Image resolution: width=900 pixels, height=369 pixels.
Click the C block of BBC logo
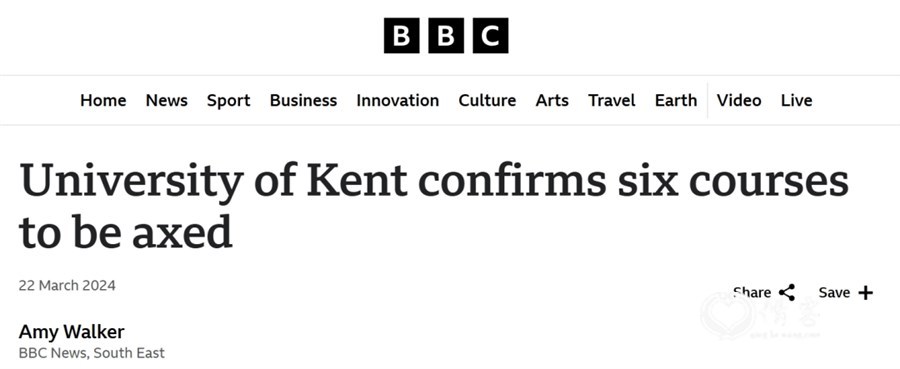pyautogui.click(x=491, y=36)
